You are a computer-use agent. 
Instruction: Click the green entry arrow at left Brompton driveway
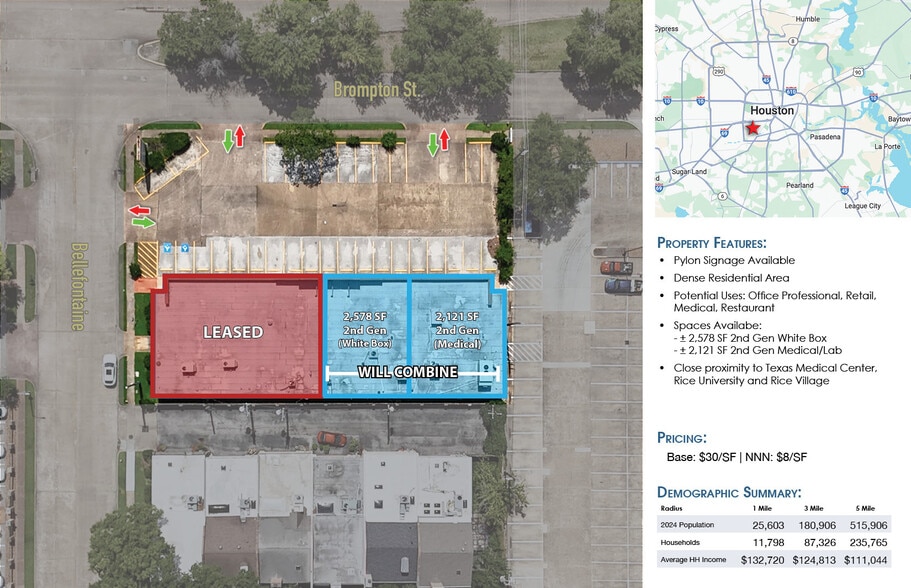coord(228,141)
